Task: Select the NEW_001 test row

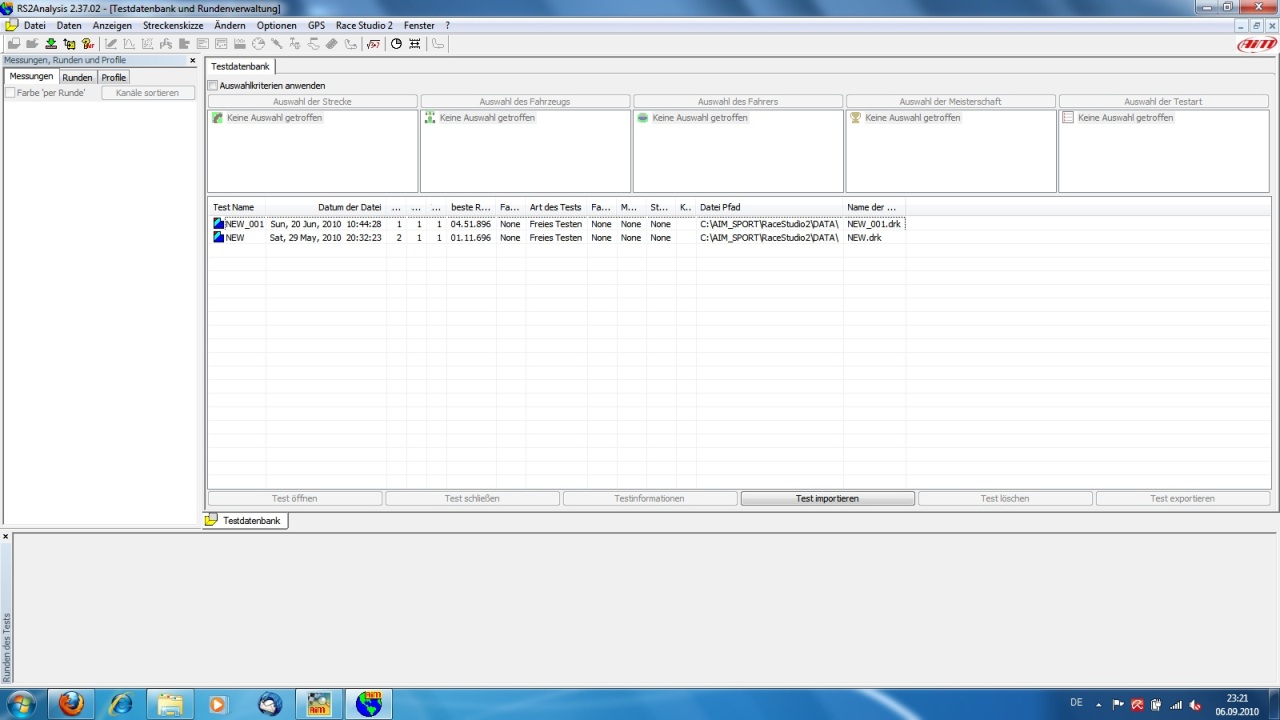Action: [x=558, y=224]
